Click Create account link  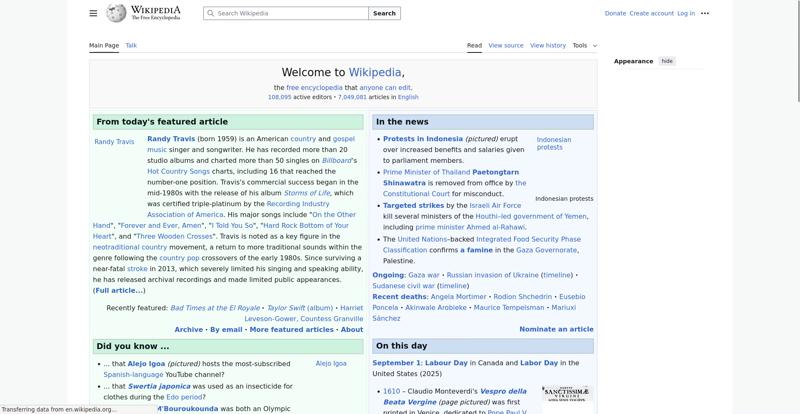(x=652, y=13)
